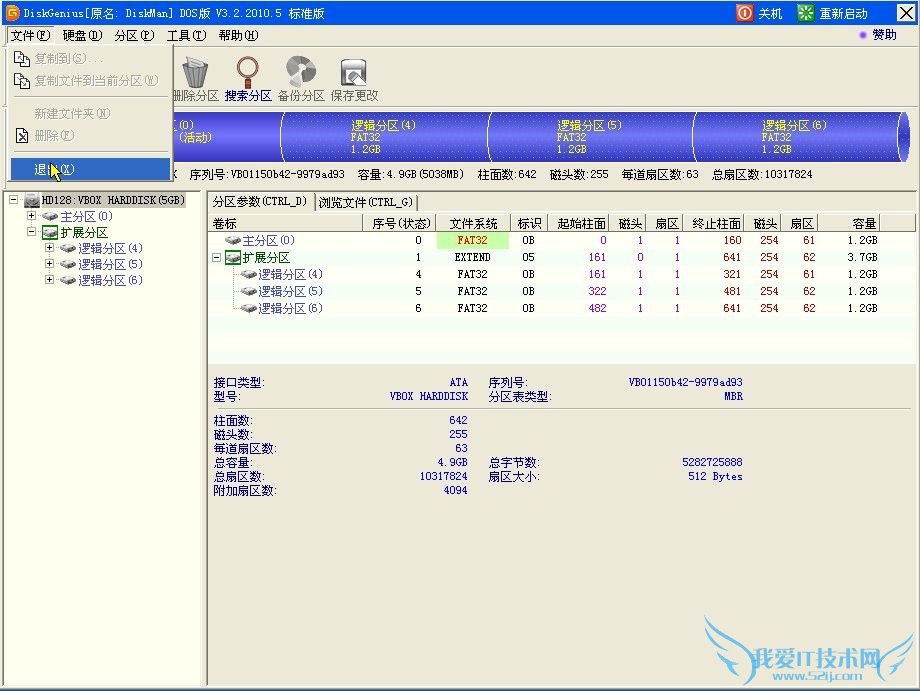The height and width of the screenshot is (691, 920).
Task: Select 逻辑分区(5) segment in the disk bar
Action: 589,137
